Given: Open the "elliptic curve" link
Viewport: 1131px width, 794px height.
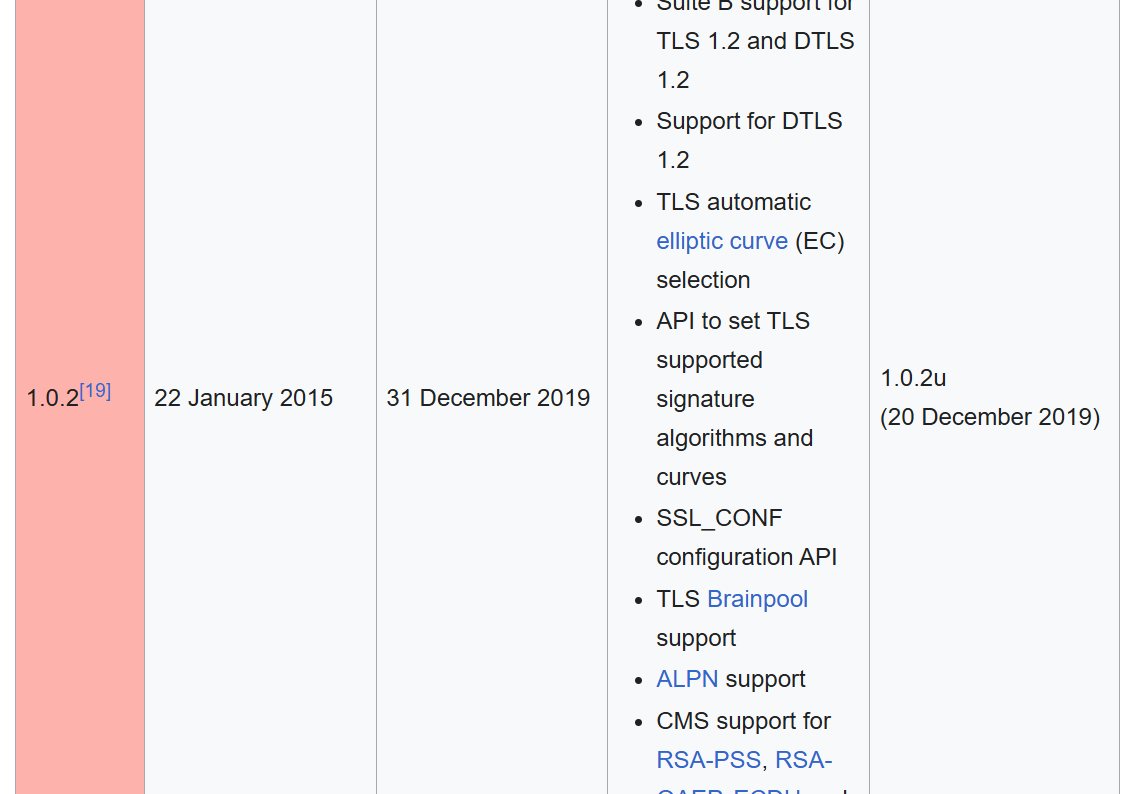Looking at the screenshot, I should click(722, 241).
